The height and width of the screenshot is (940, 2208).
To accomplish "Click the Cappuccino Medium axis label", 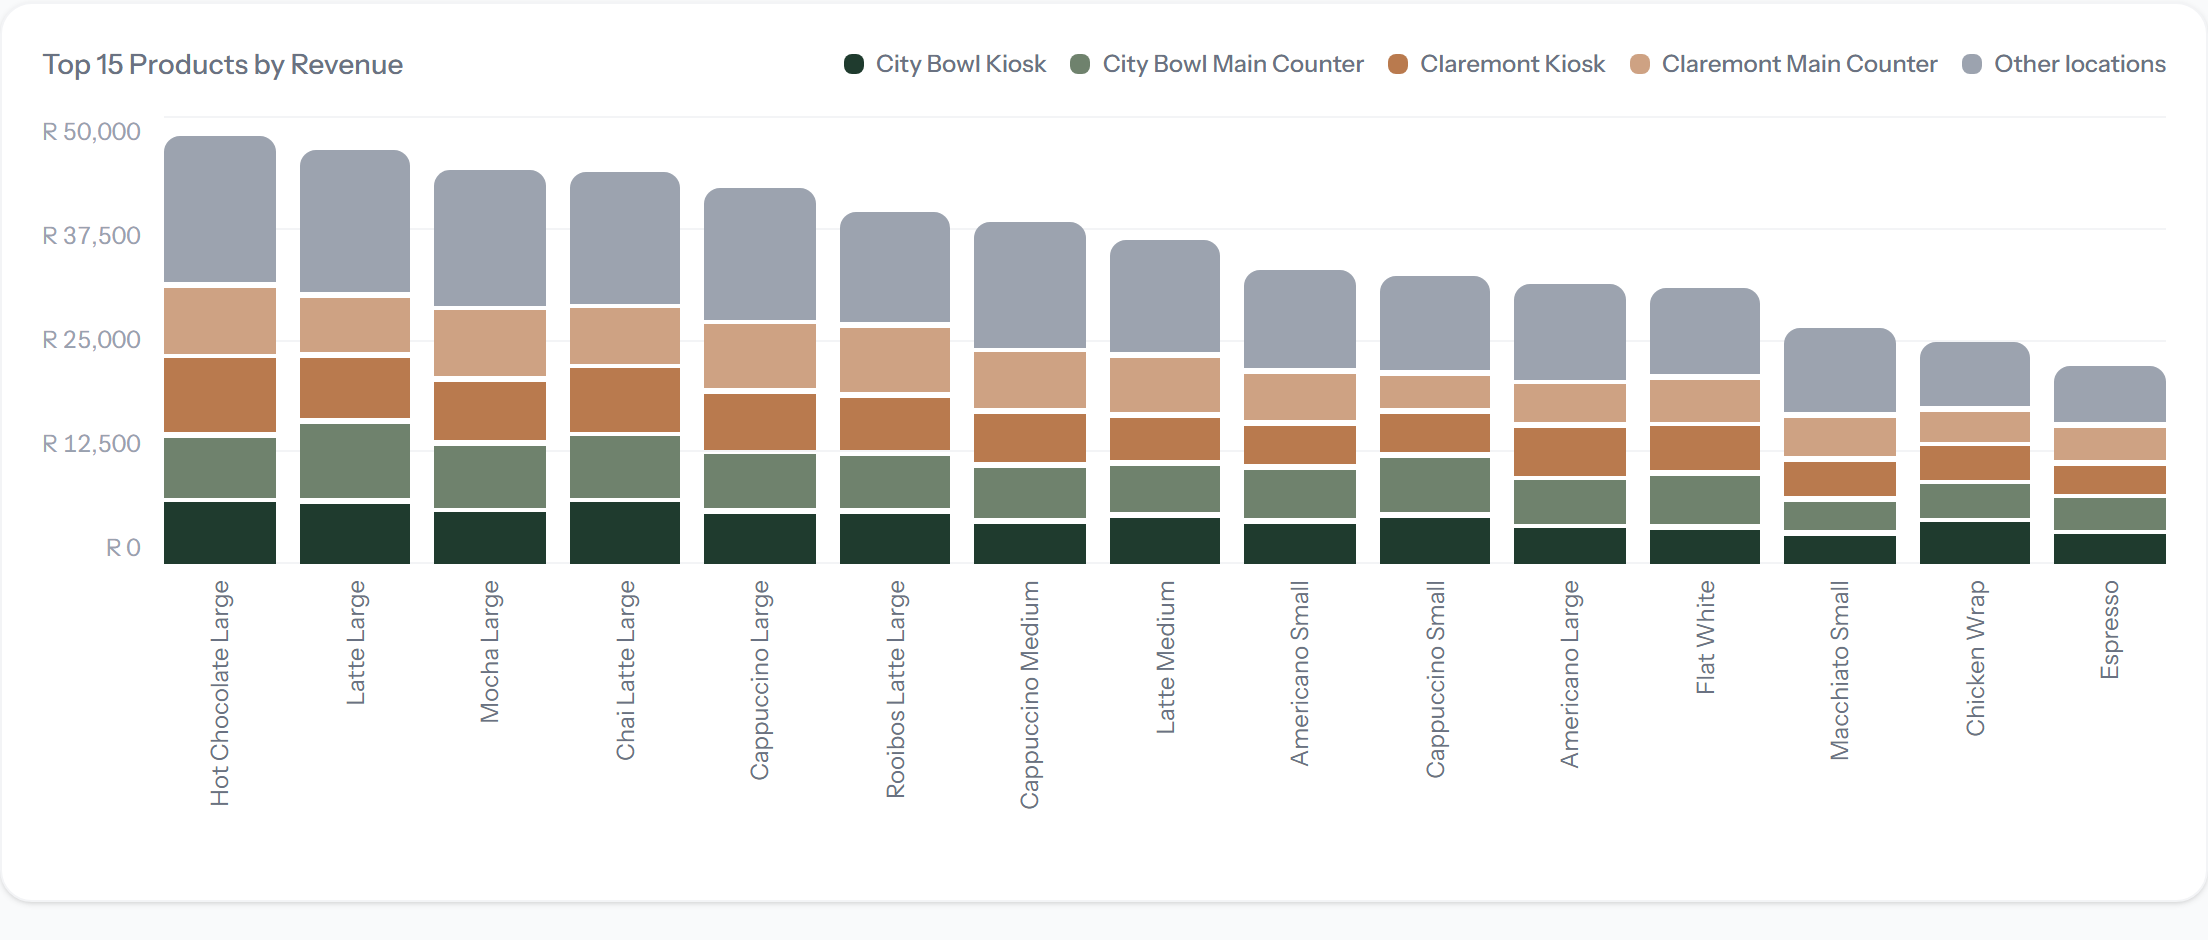I will [1030, 695].
